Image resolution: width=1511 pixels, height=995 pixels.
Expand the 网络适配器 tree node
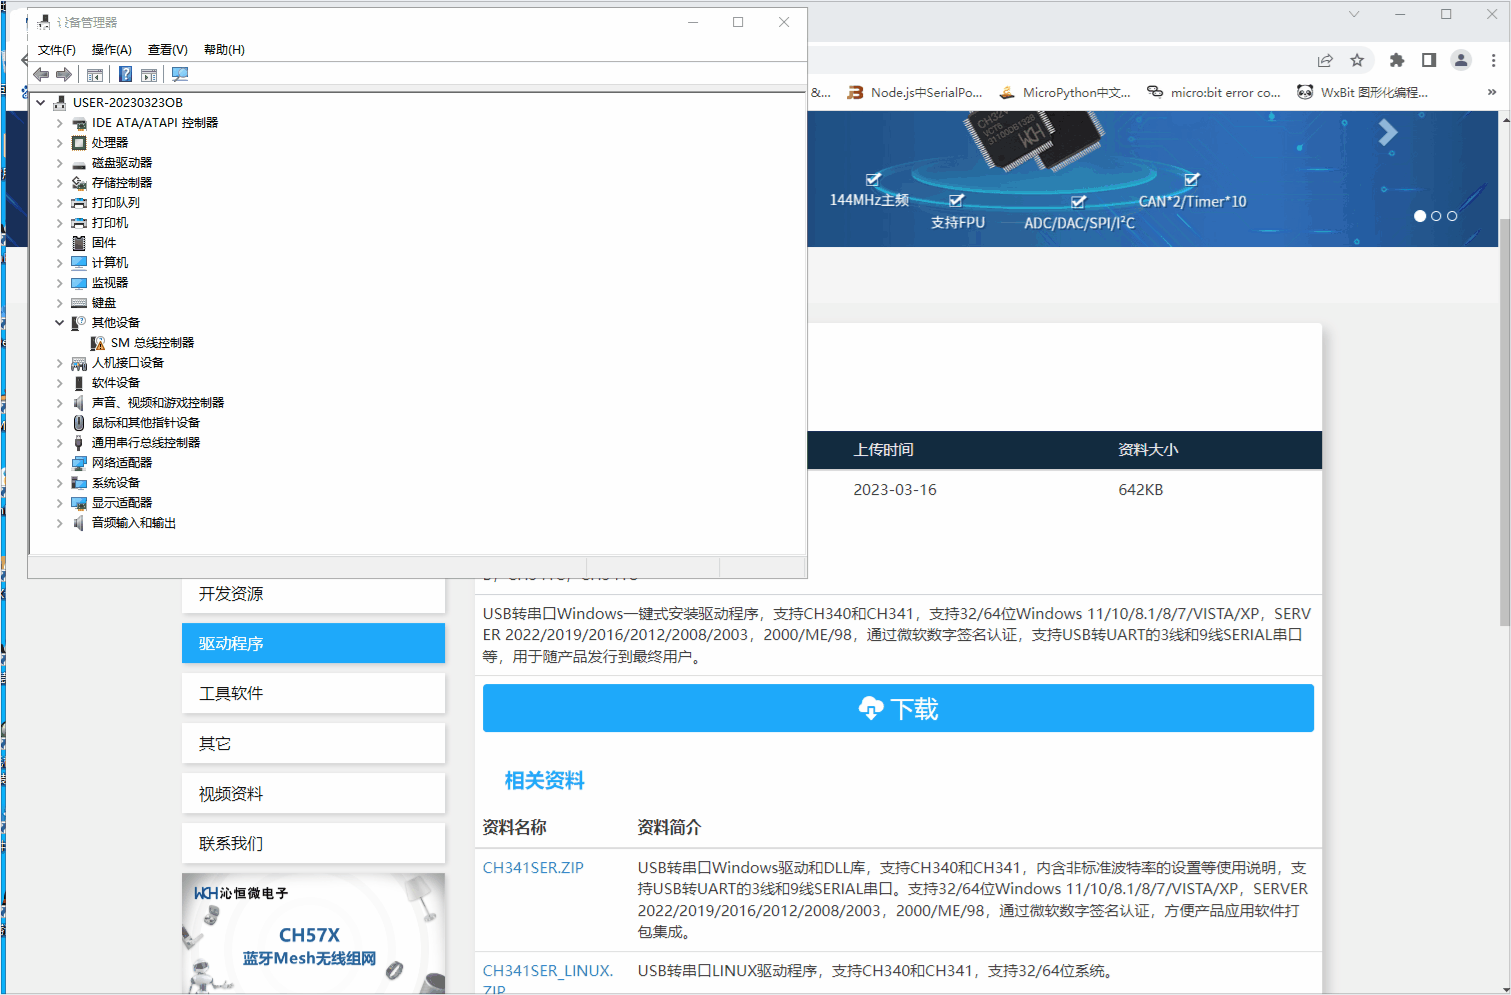[59, 463]
